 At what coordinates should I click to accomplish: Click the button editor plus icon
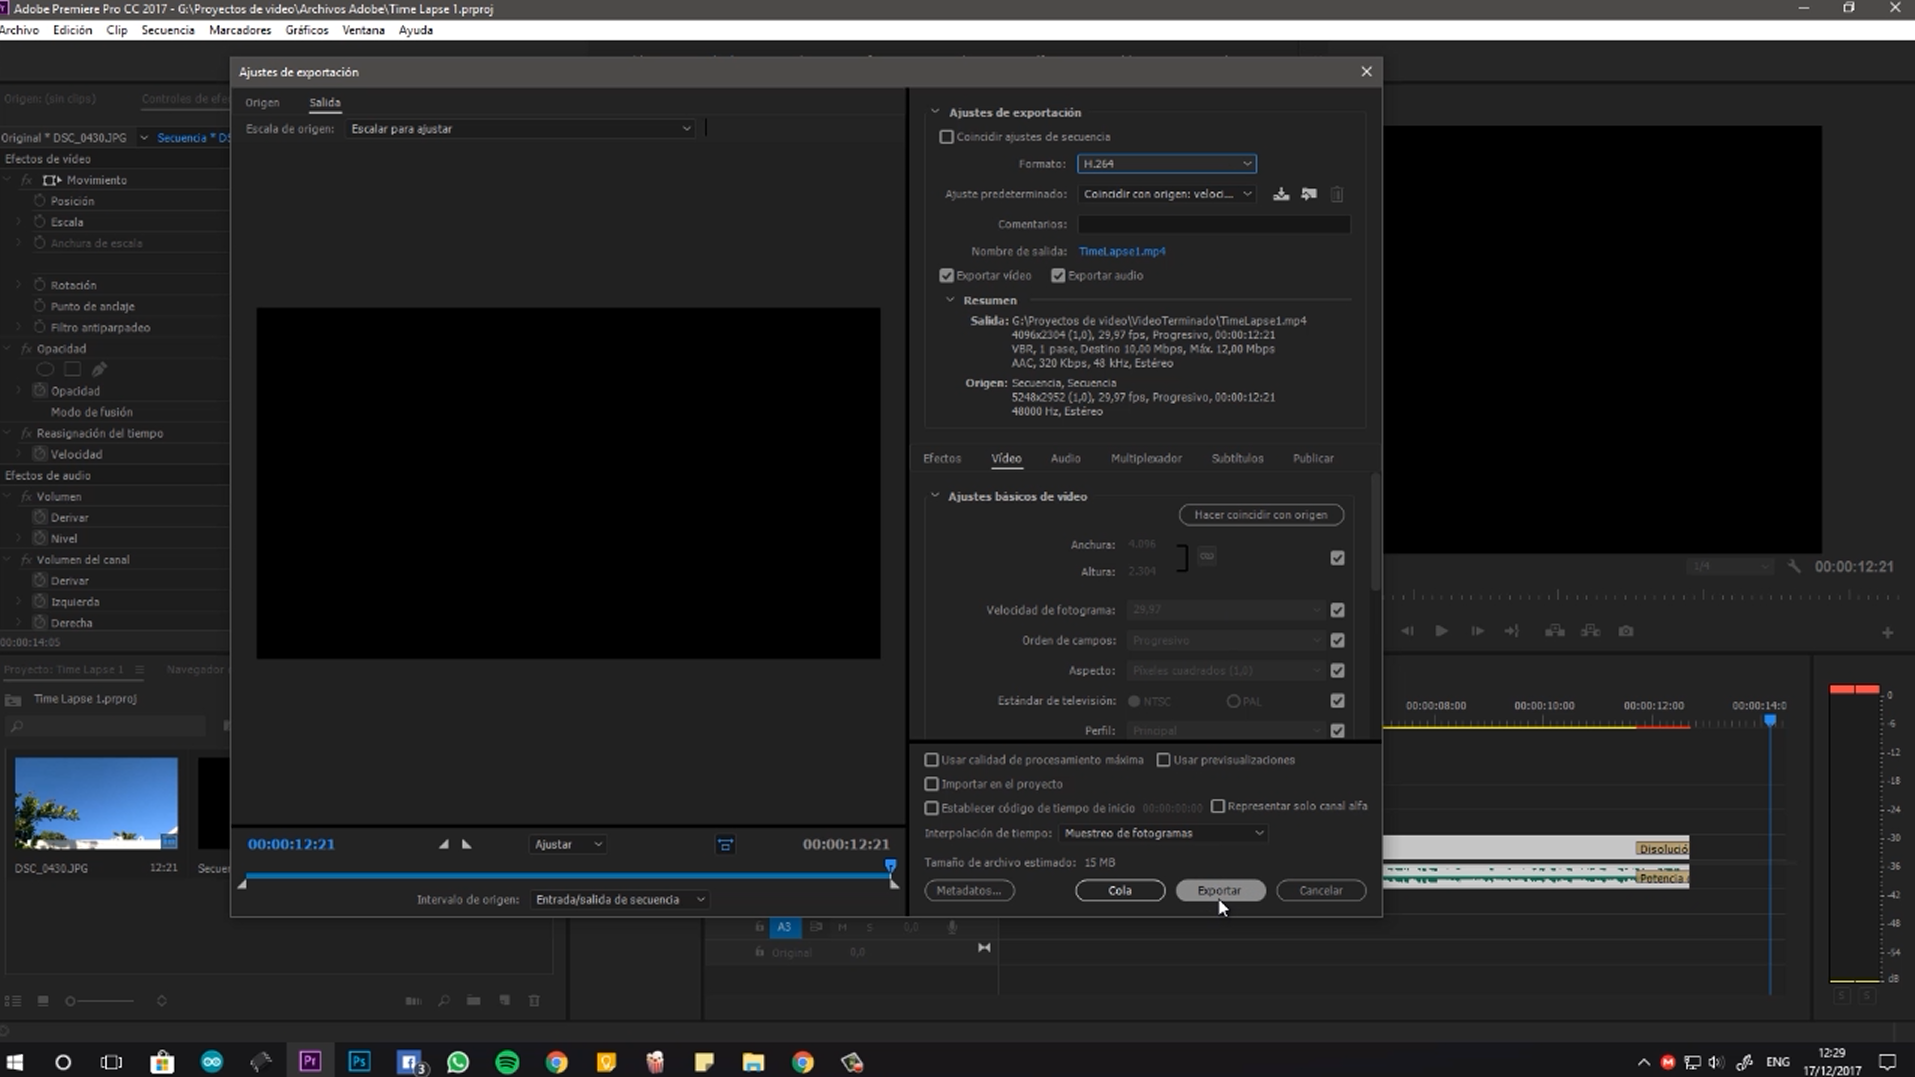click(x=1887, y=632)
